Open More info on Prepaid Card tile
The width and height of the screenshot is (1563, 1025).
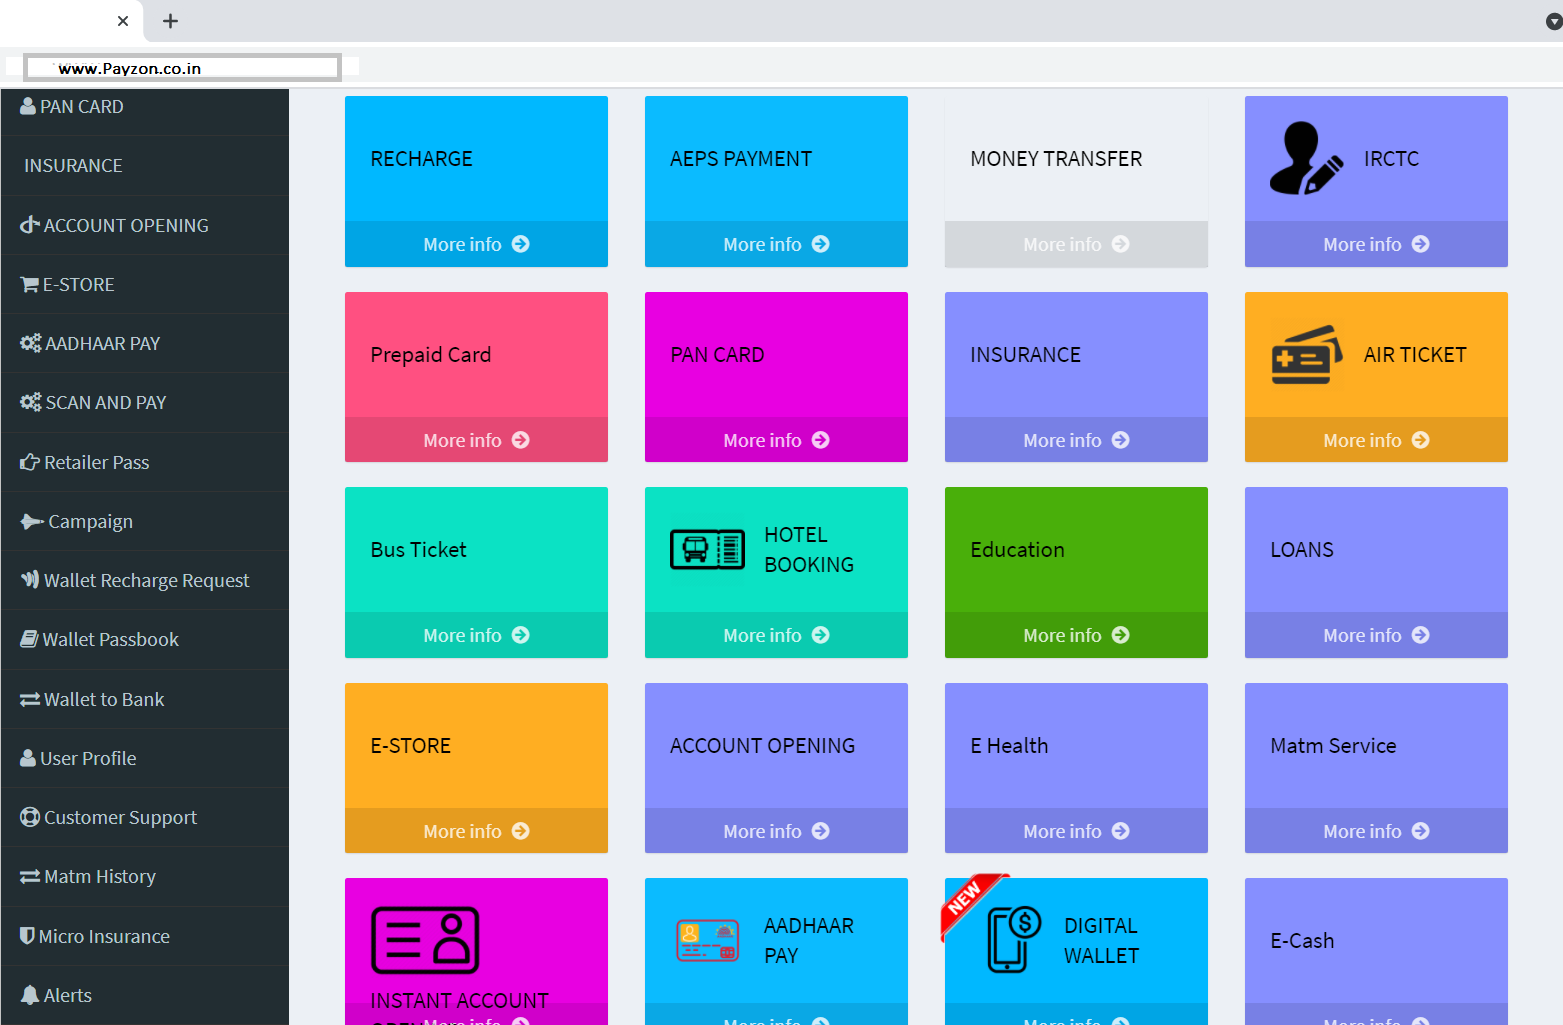point(475,440)
